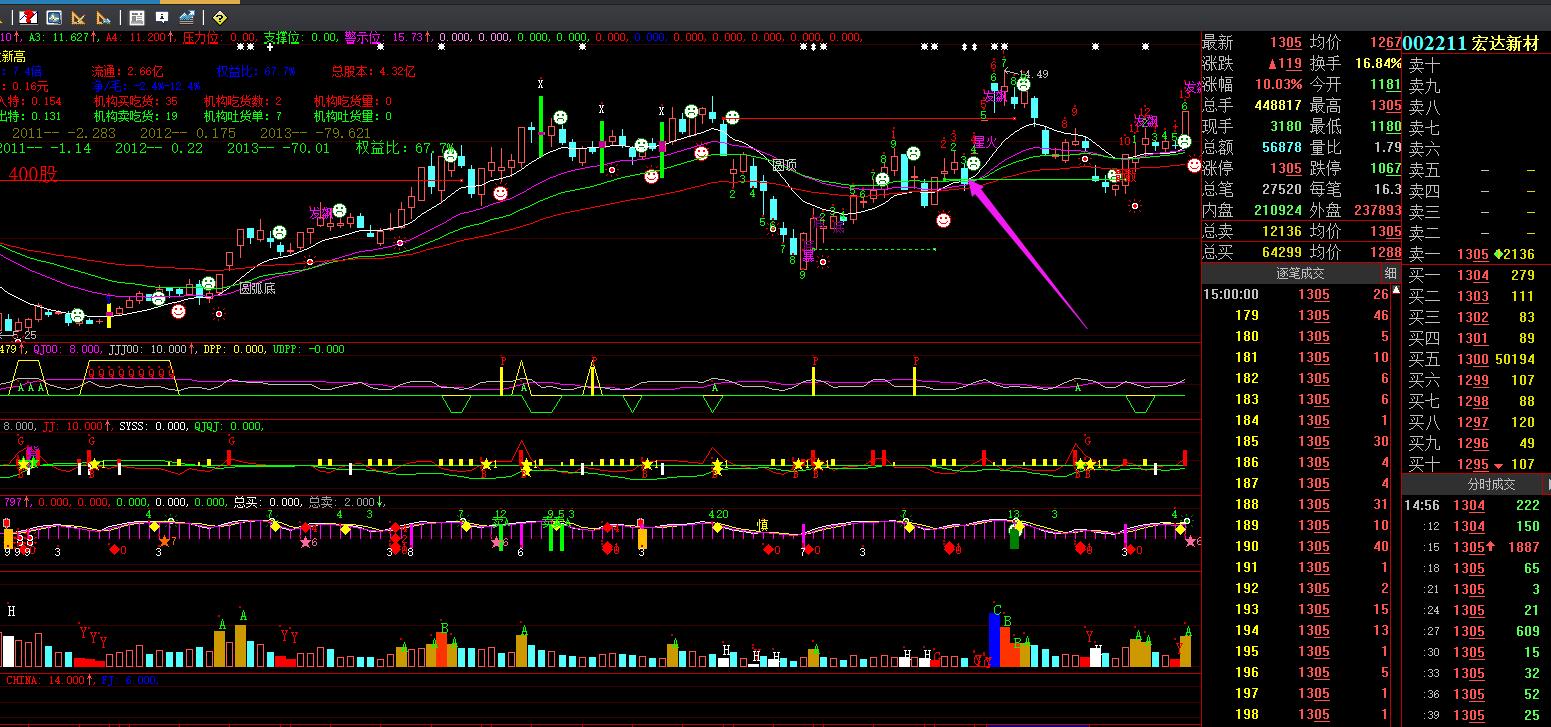The image size is (1551, 727).
Task: Open the blue waveform chart icon in toolbar
Action: pyautogui.click(x=54, y=17)
